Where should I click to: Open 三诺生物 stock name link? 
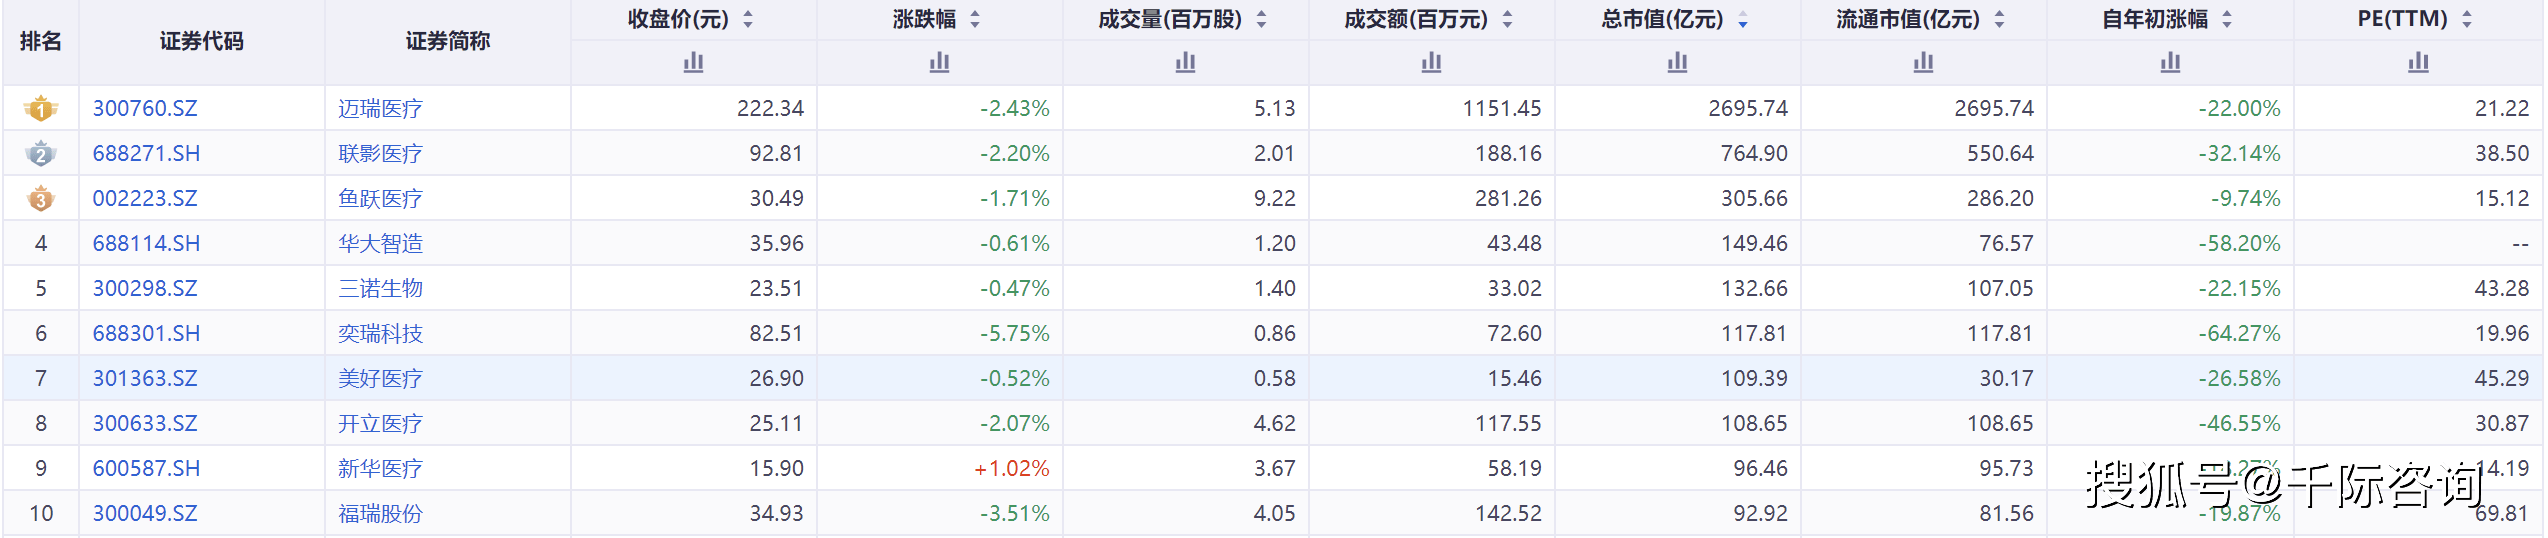point(380,288)
